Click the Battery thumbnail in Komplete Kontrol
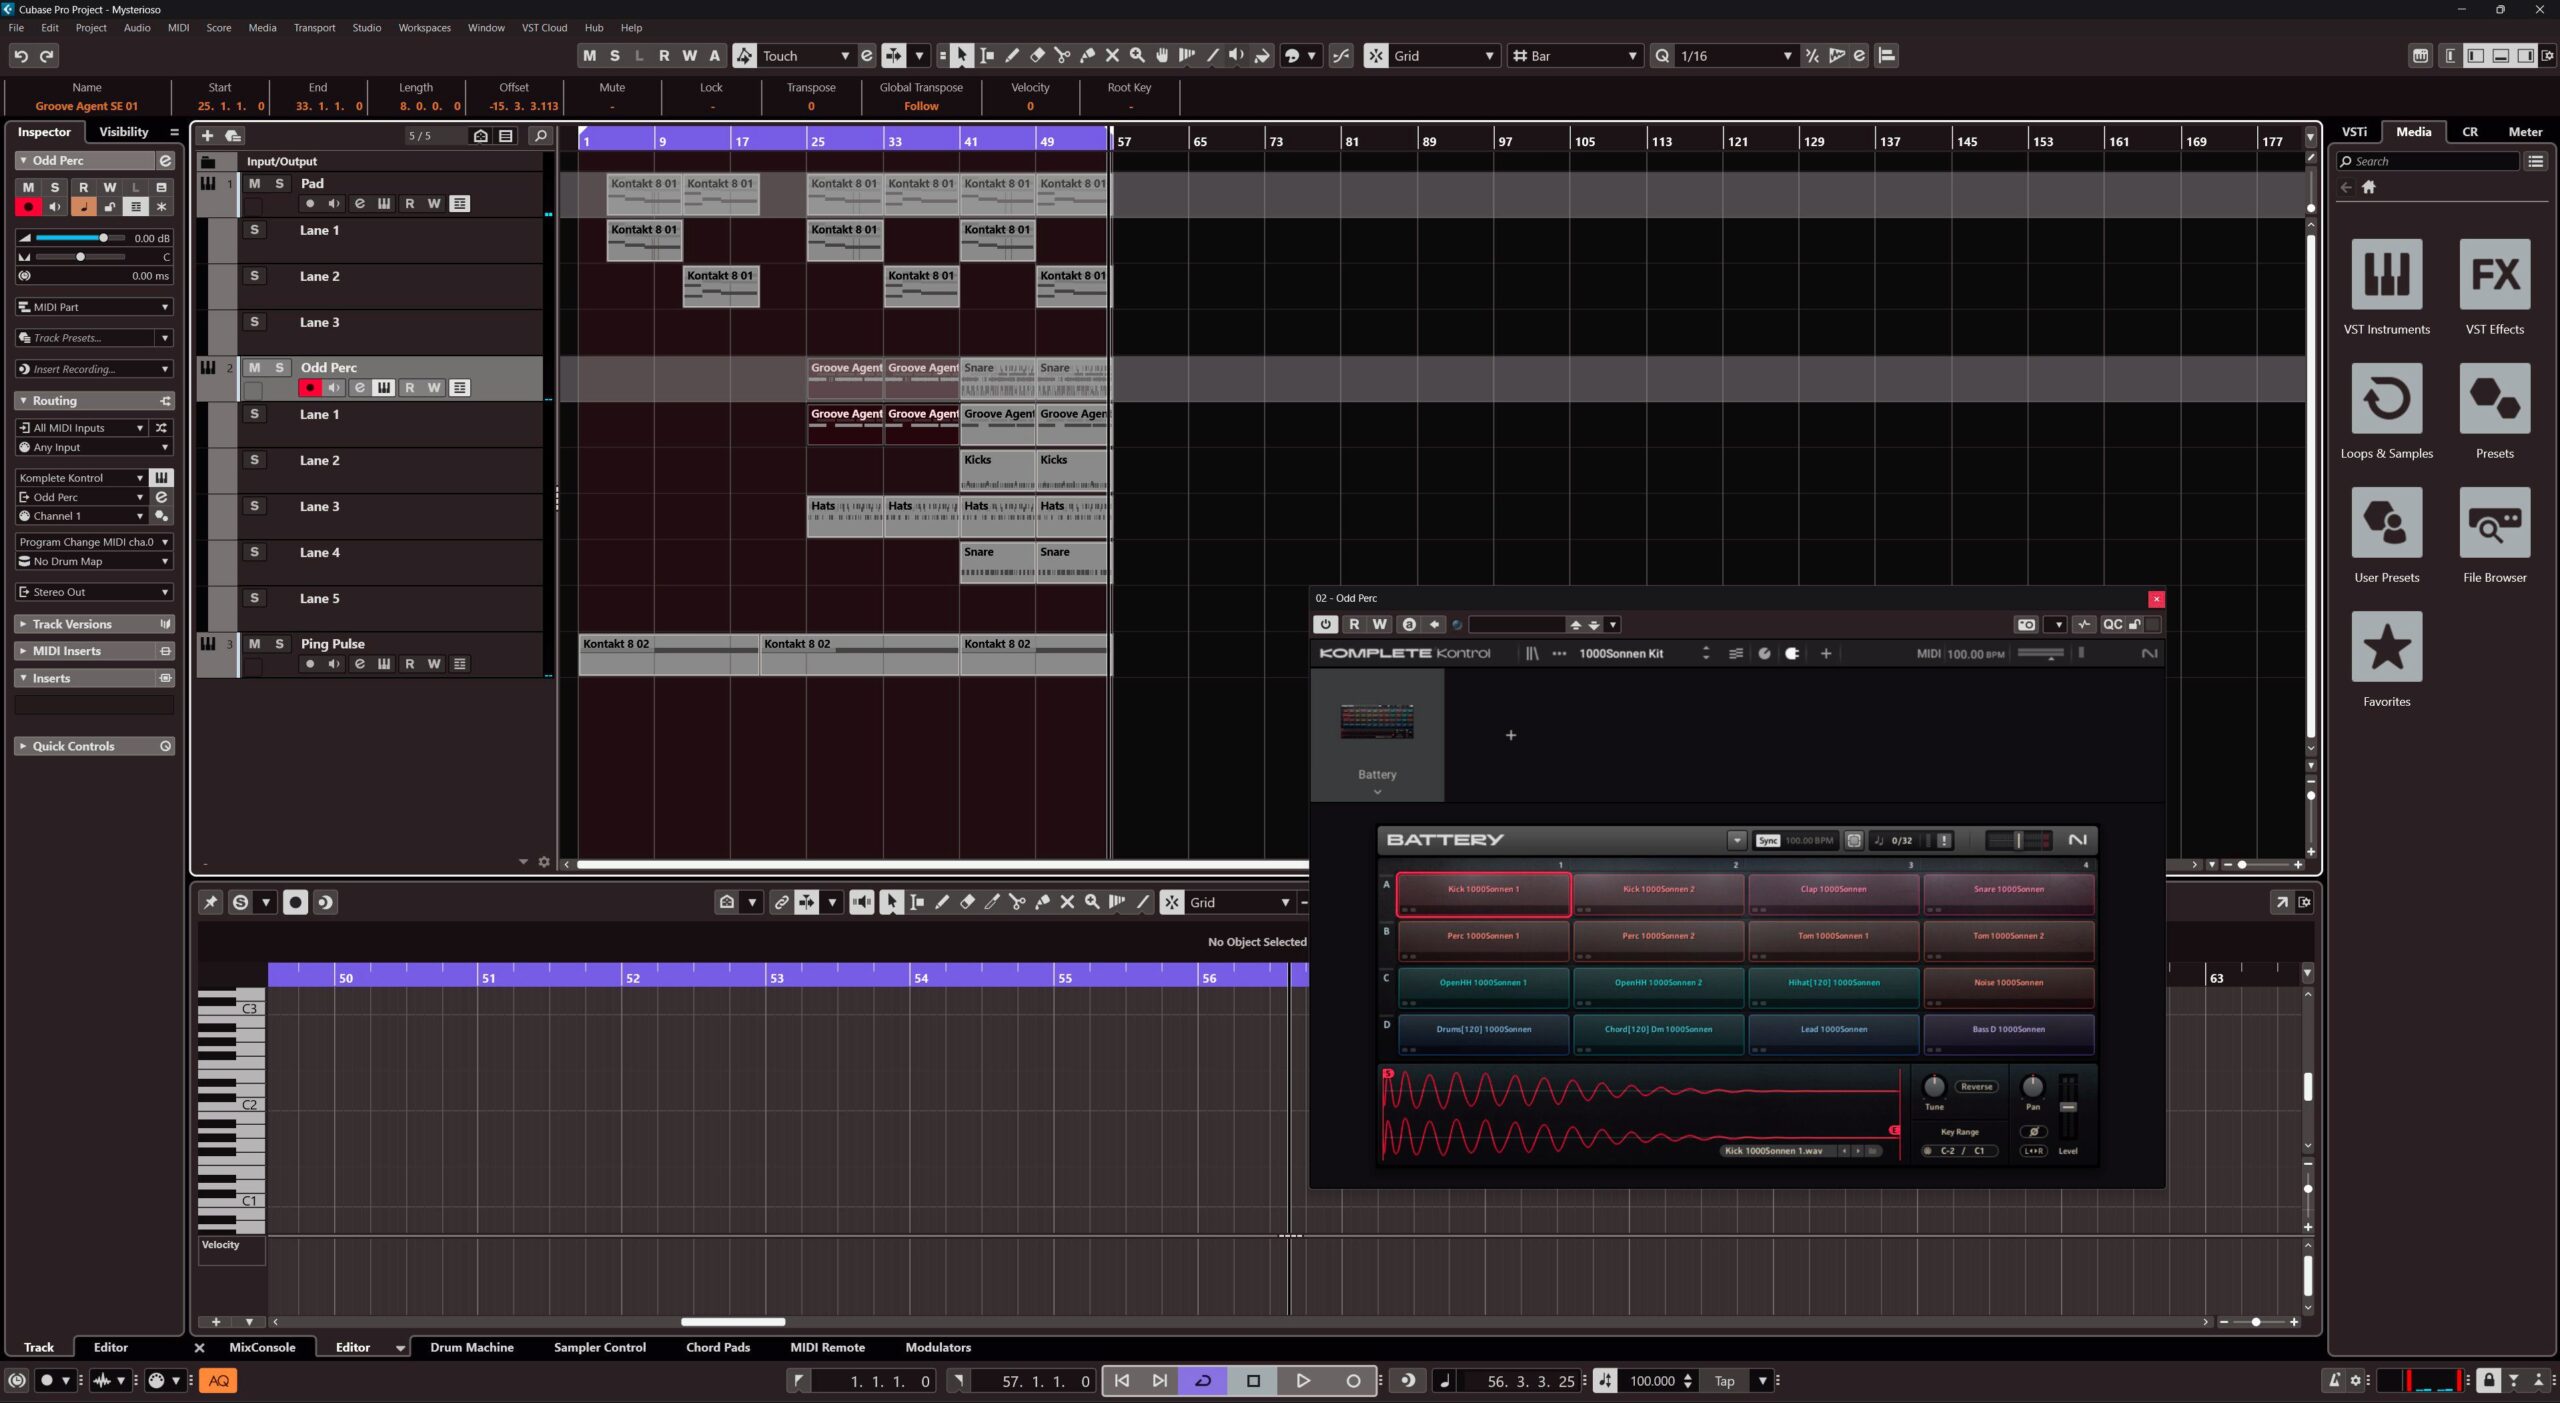The image size is (2560, 1403). [1377, 722]
